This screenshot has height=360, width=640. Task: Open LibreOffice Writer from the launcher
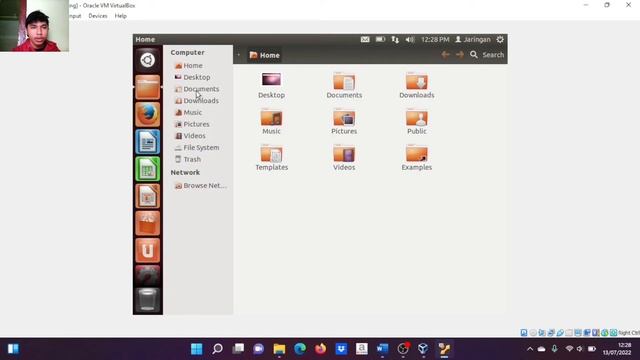point(147,142)
